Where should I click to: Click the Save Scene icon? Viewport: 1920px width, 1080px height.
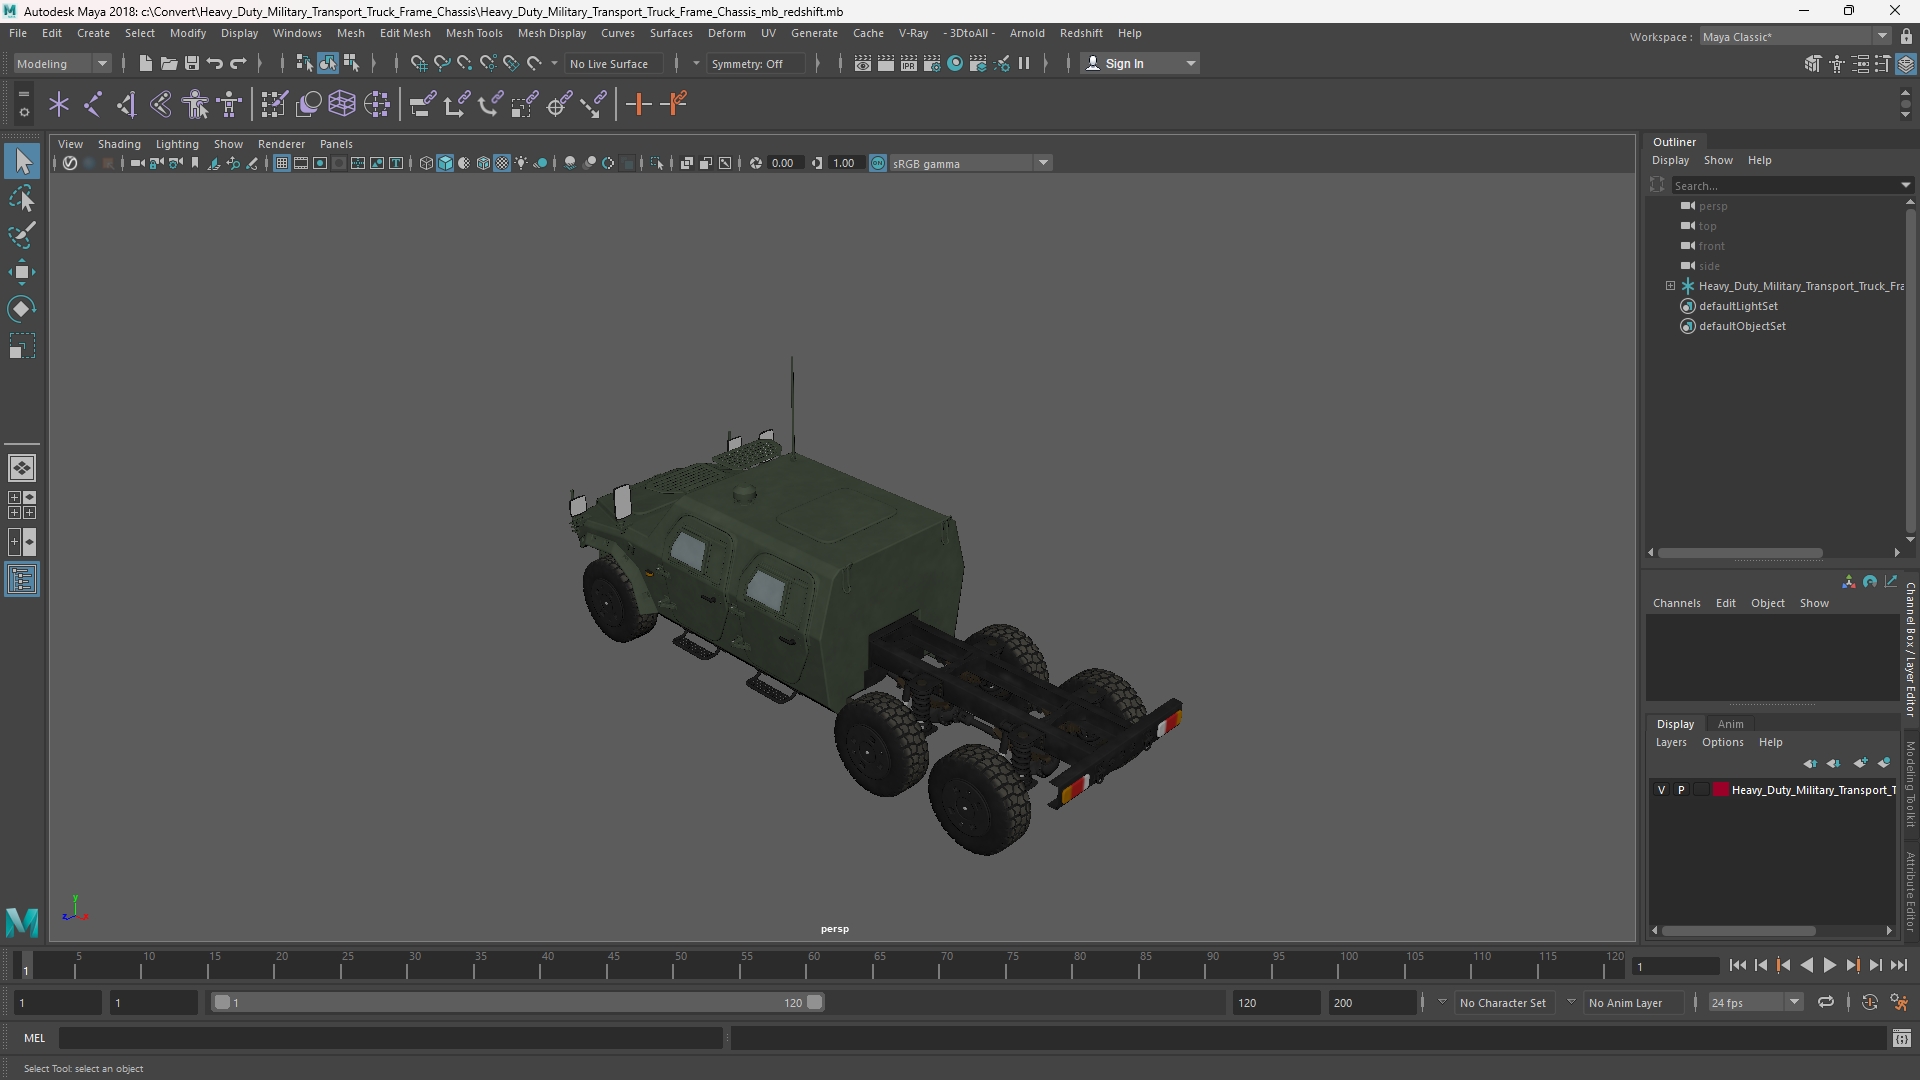click(192, 63)
